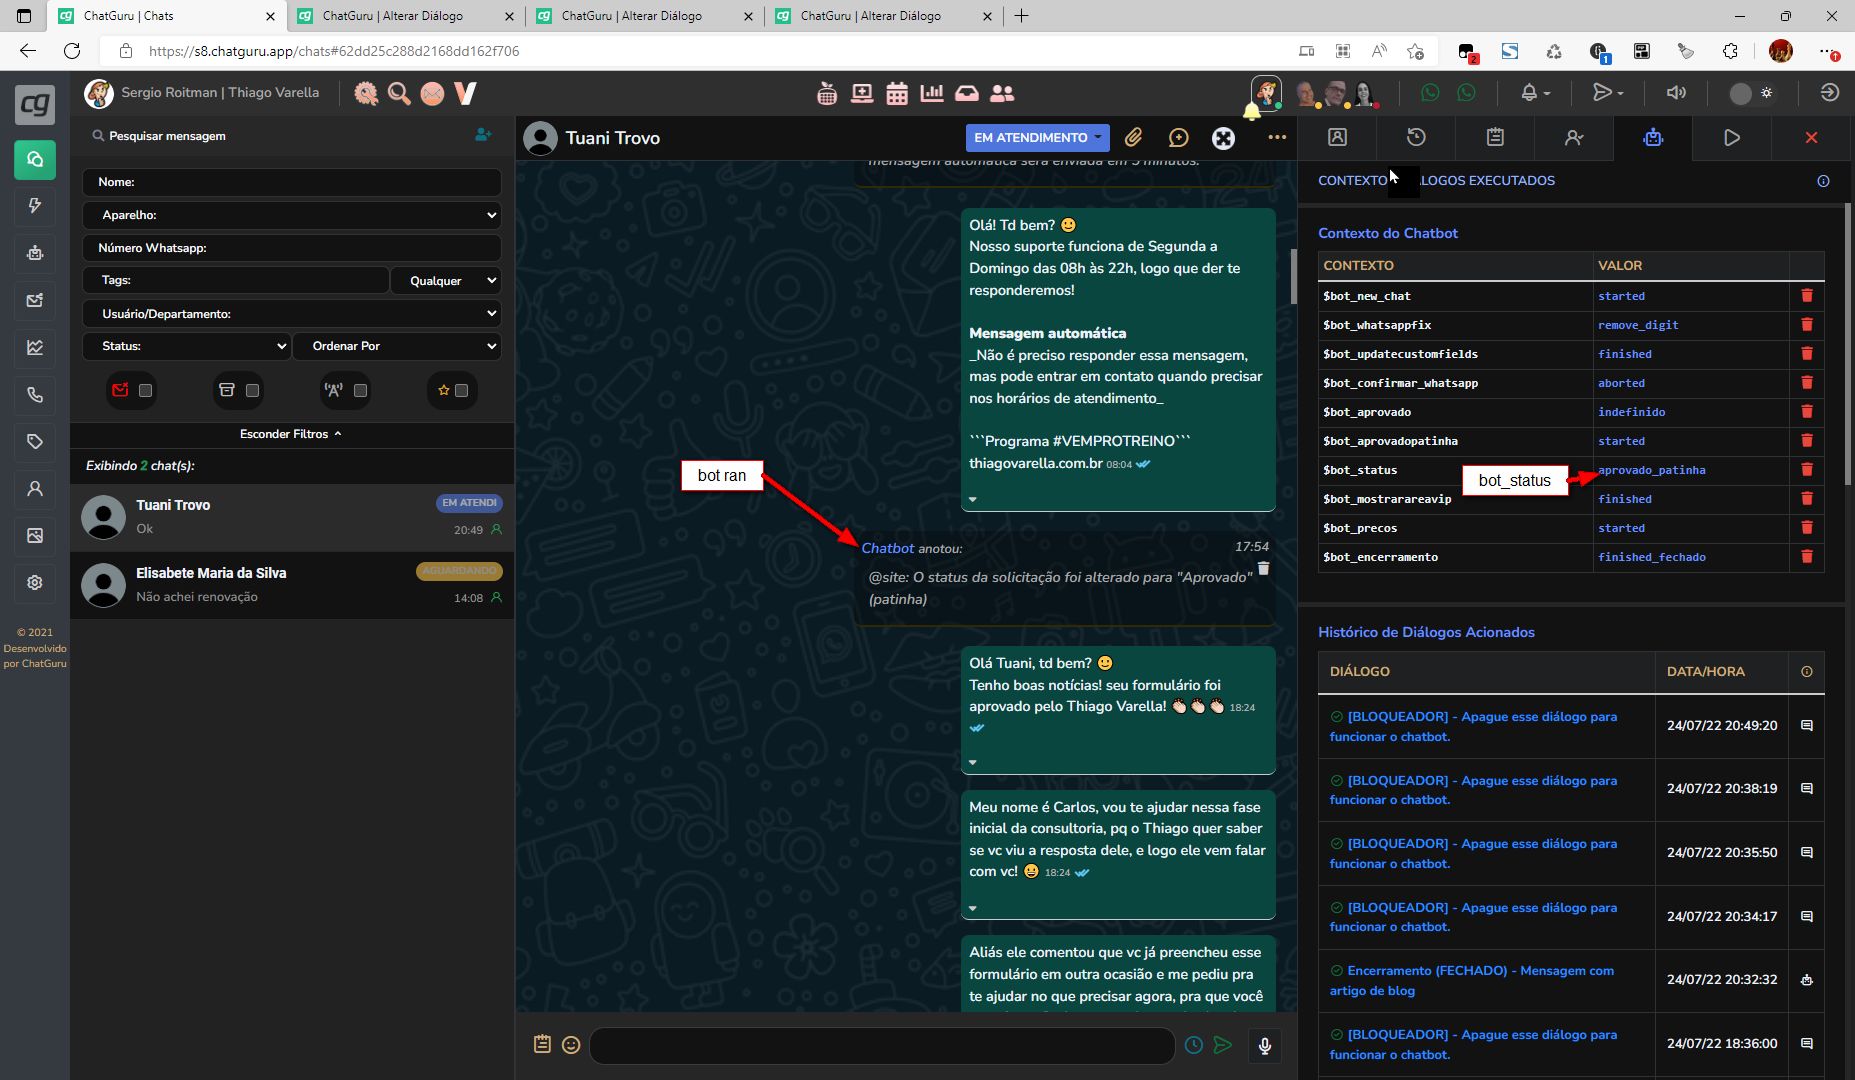1855x1080 pixels.
Task: Delete the $bot_status context entry
Action: 1806,469
